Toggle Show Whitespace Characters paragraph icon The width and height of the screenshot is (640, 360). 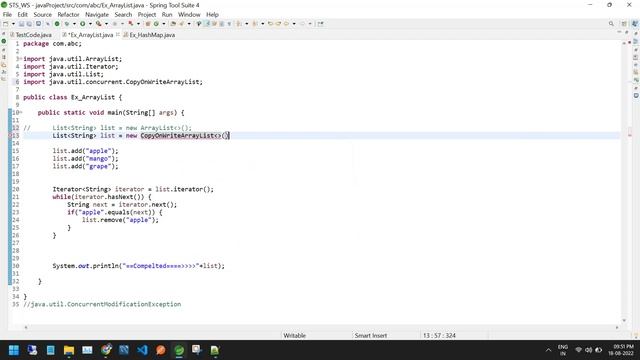click(x=229, y=24)
